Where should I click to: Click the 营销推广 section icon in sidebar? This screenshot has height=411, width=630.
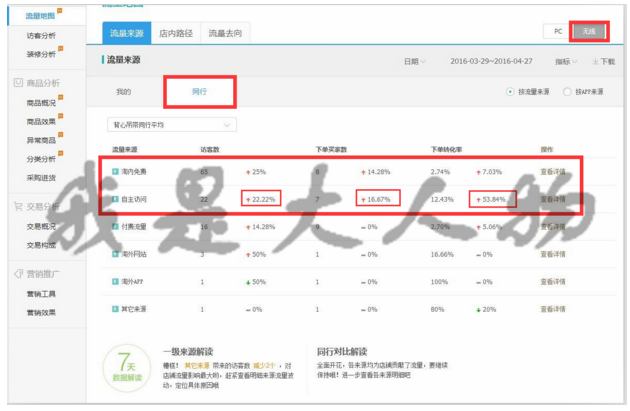coord(18,274)
